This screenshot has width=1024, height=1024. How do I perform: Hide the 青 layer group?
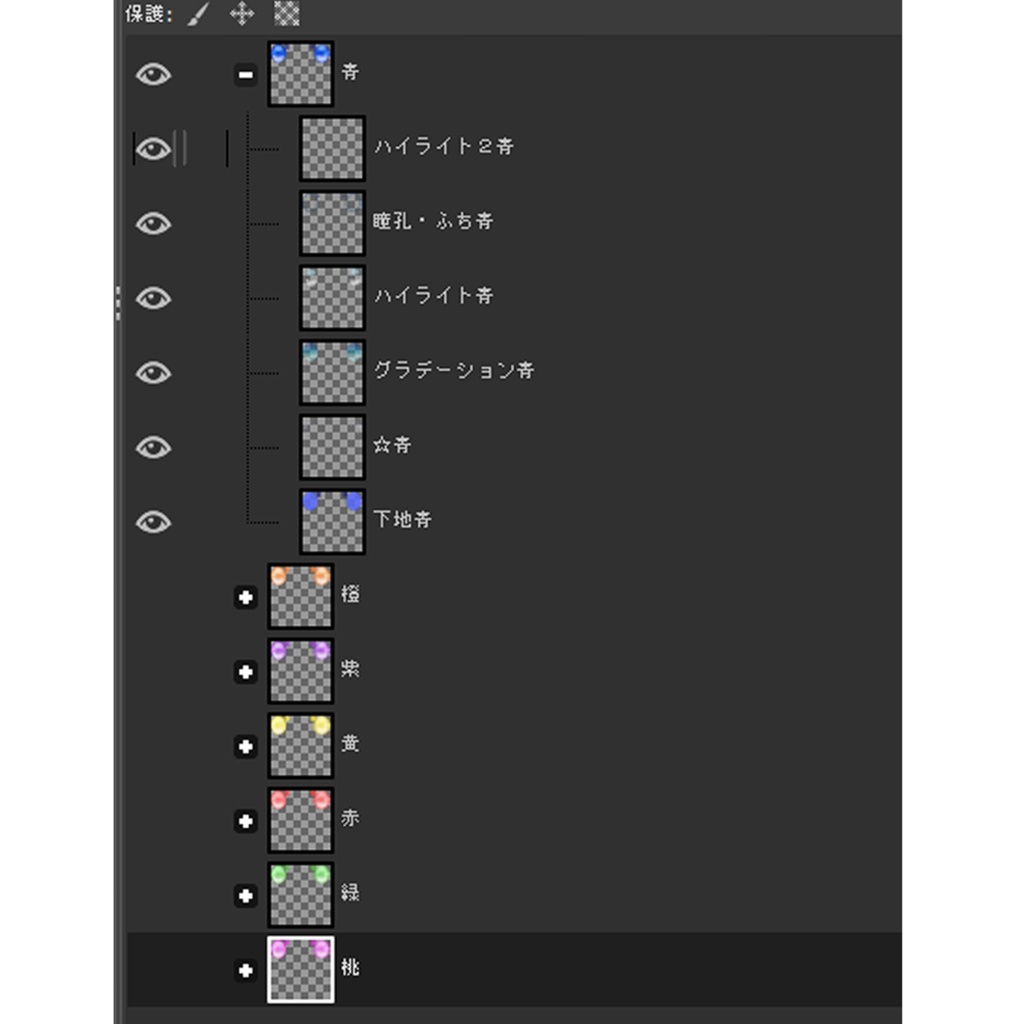[153, 74]
